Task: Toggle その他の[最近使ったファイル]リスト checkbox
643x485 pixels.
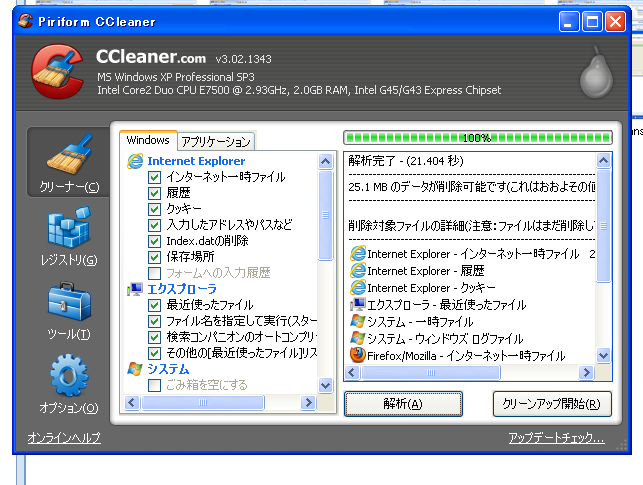Action: [x=154, y=353]
